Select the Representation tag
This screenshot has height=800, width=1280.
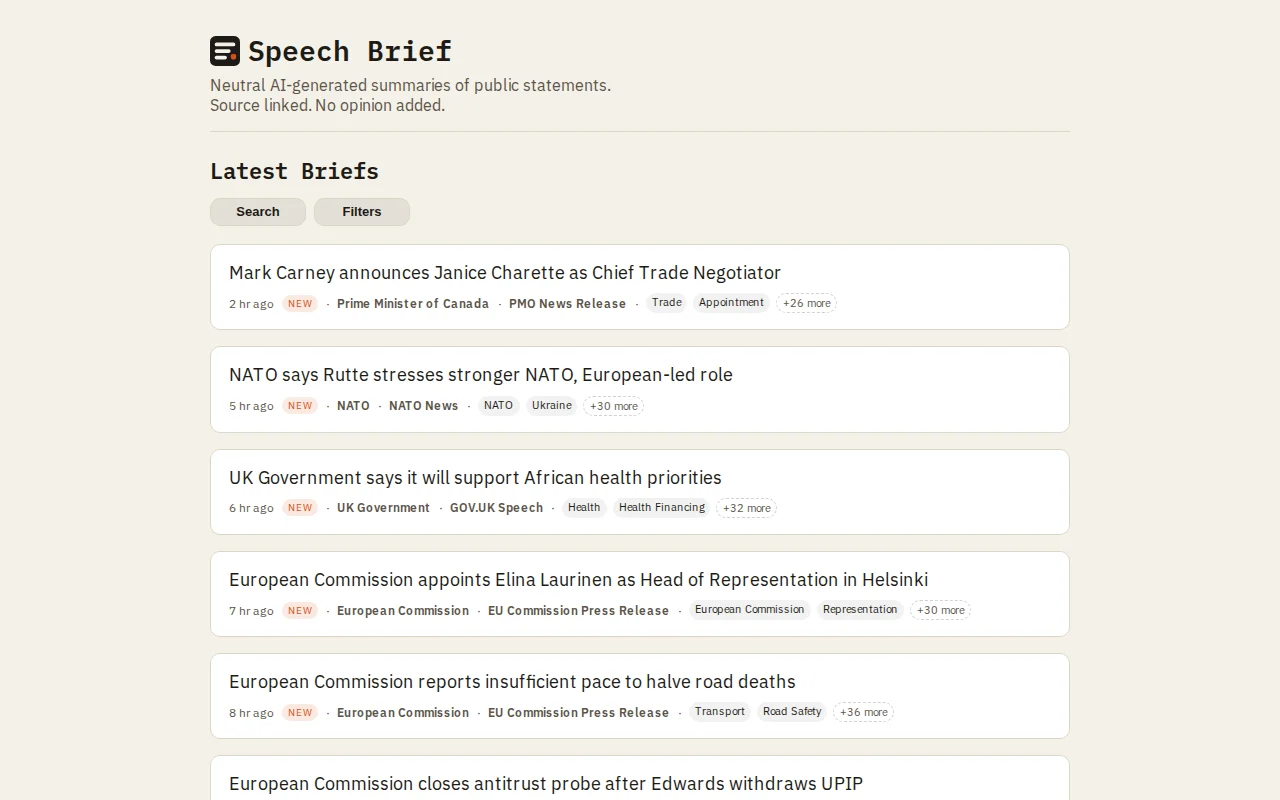pyautogui.click(x=860, y=610)
